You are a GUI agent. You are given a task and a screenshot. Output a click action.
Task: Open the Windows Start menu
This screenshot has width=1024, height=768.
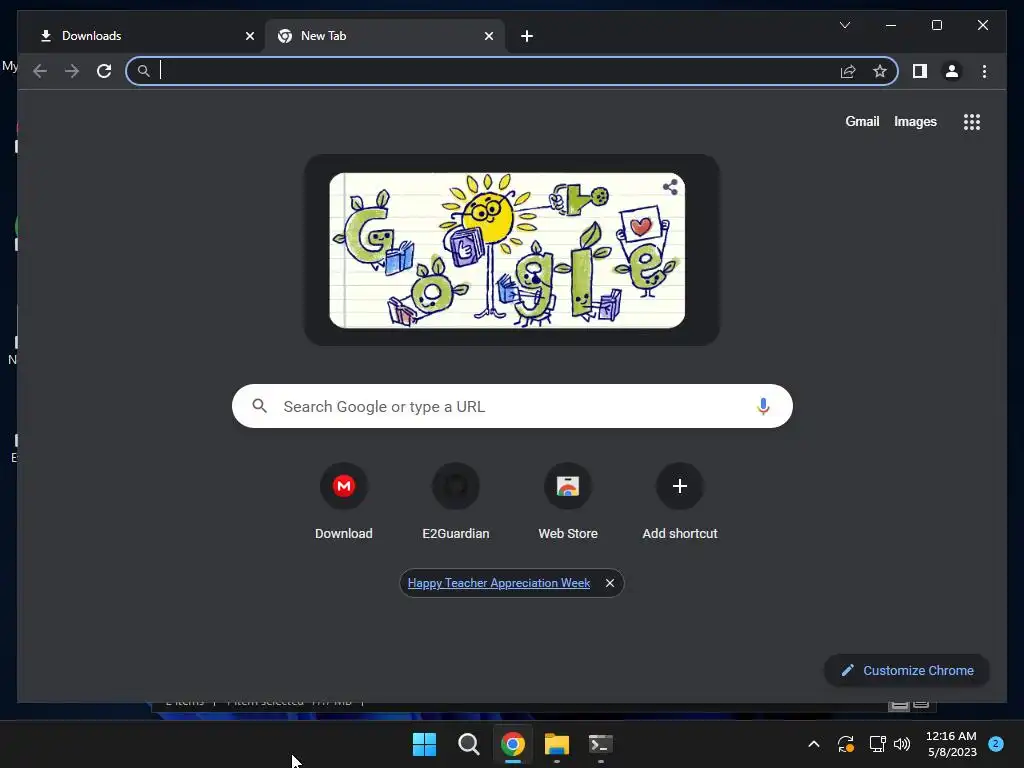[424, 744]
